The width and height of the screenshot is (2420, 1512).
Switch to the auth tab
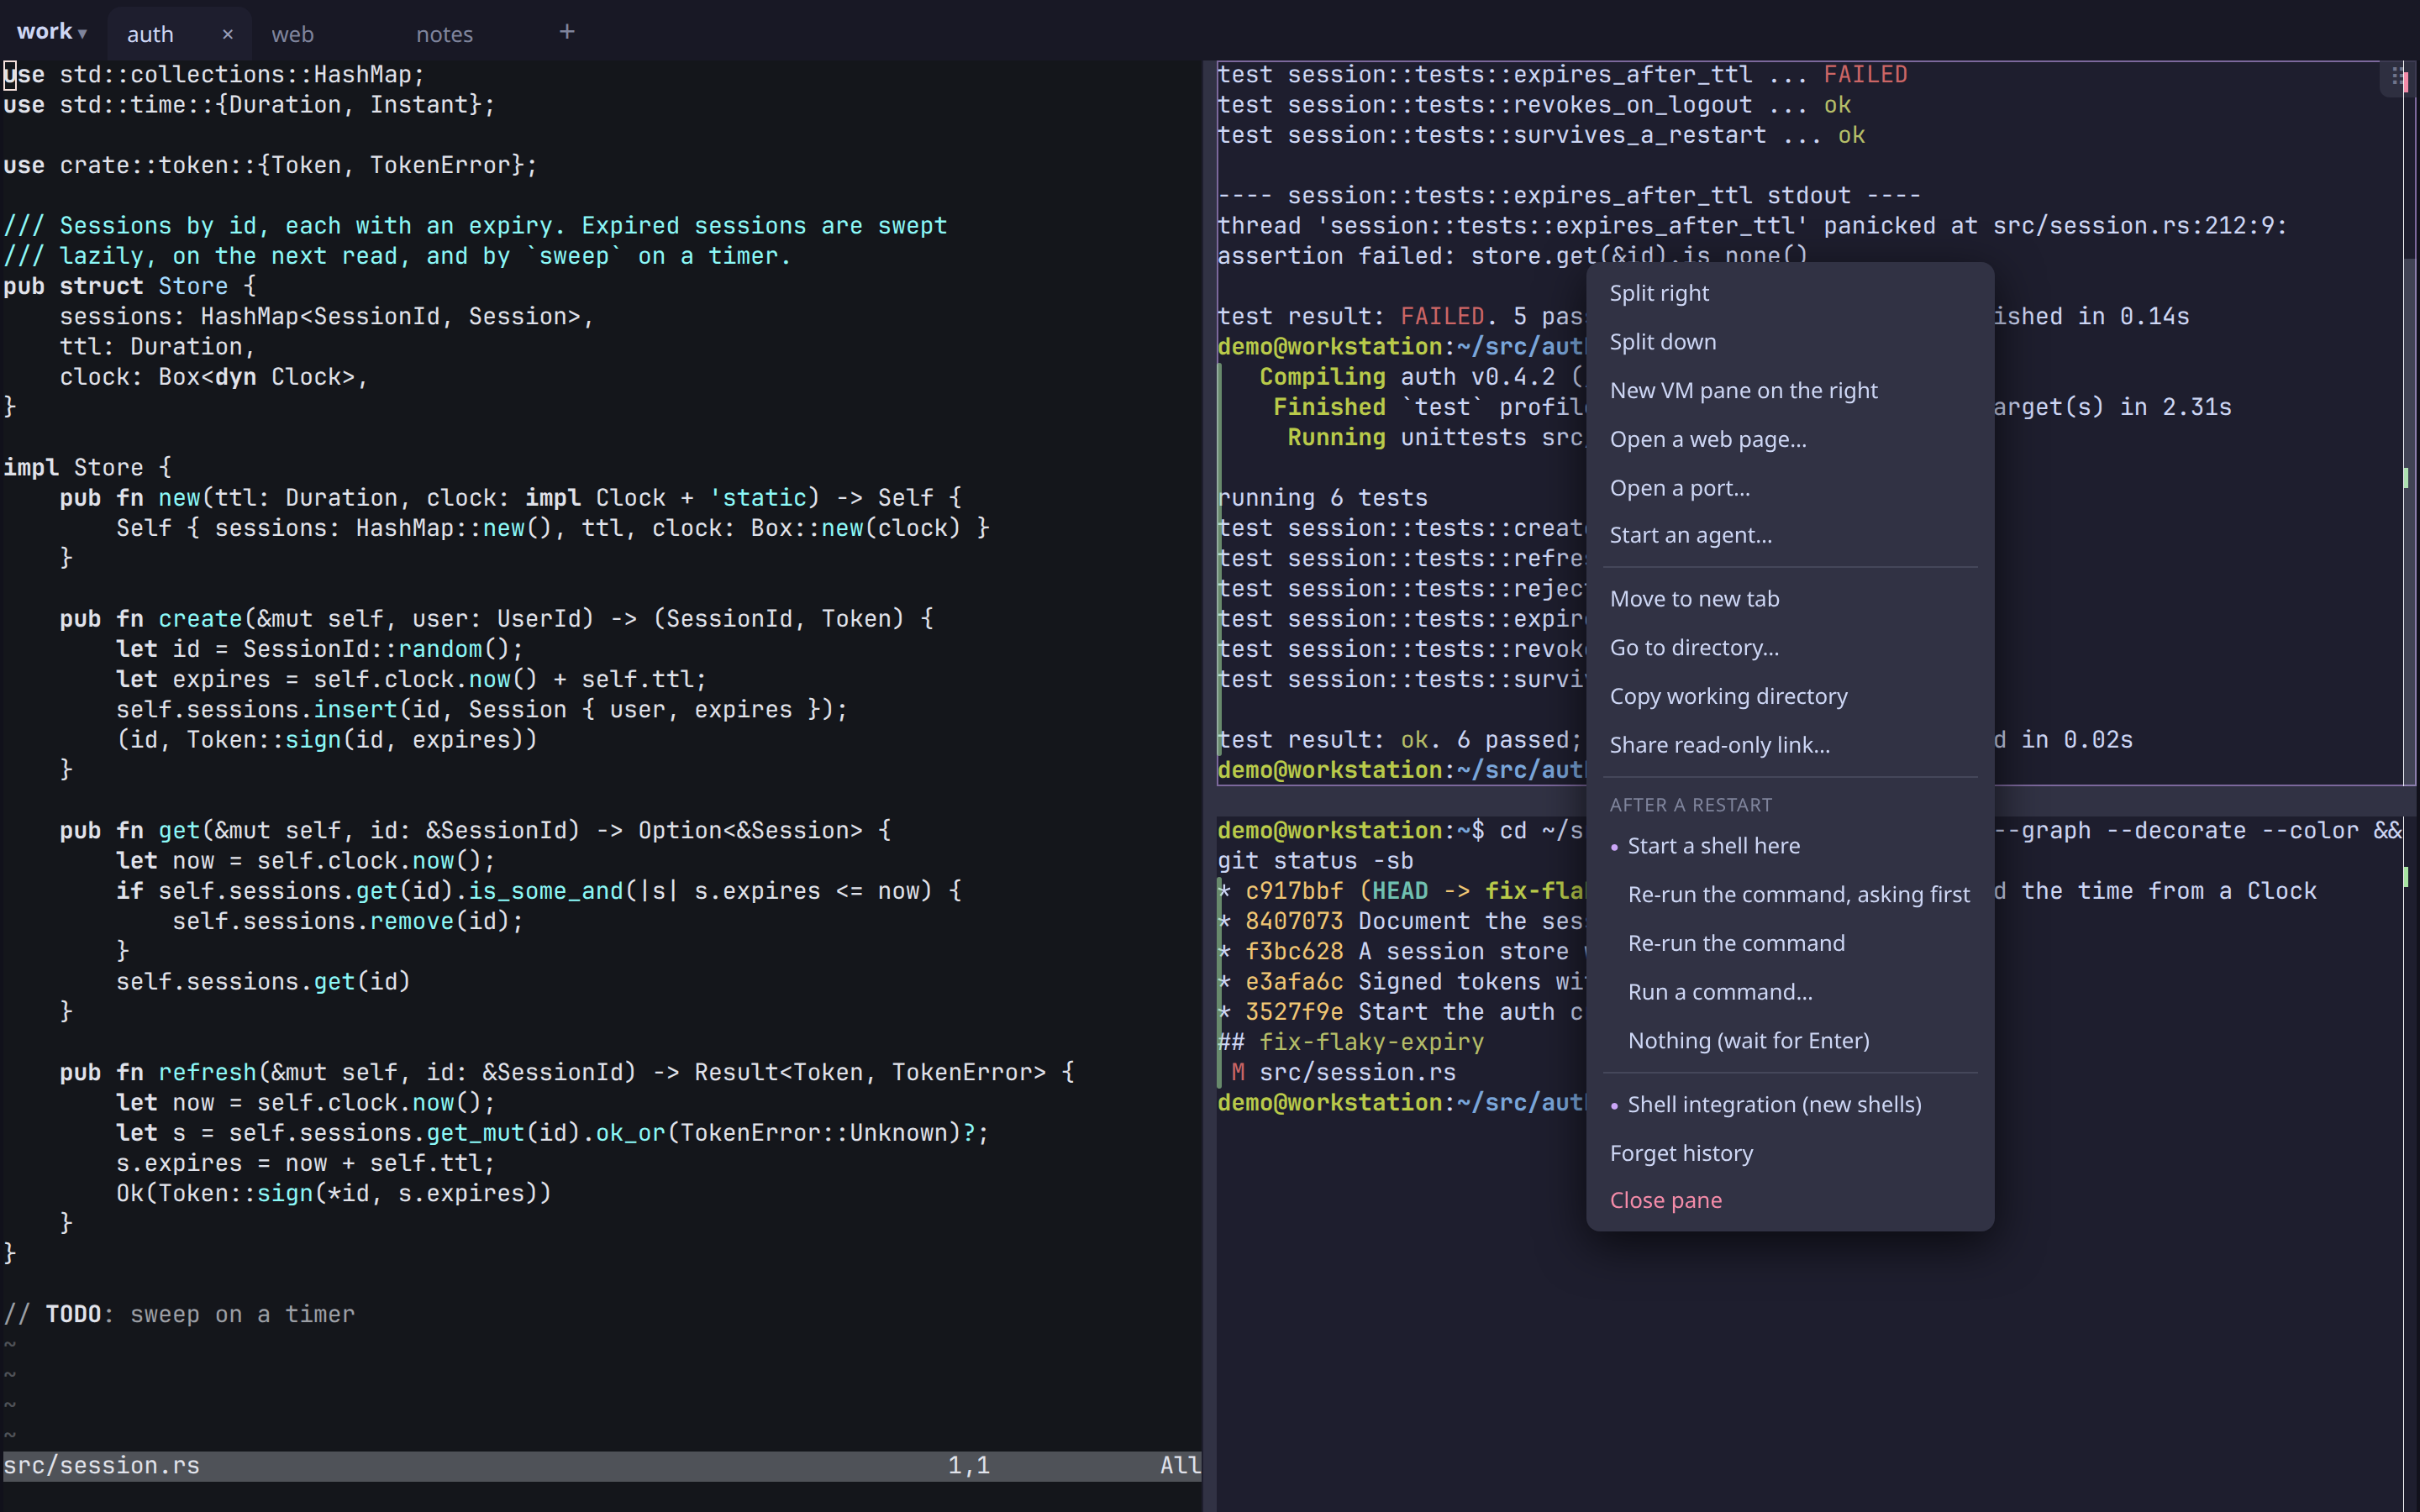click(x=150, y=34)
